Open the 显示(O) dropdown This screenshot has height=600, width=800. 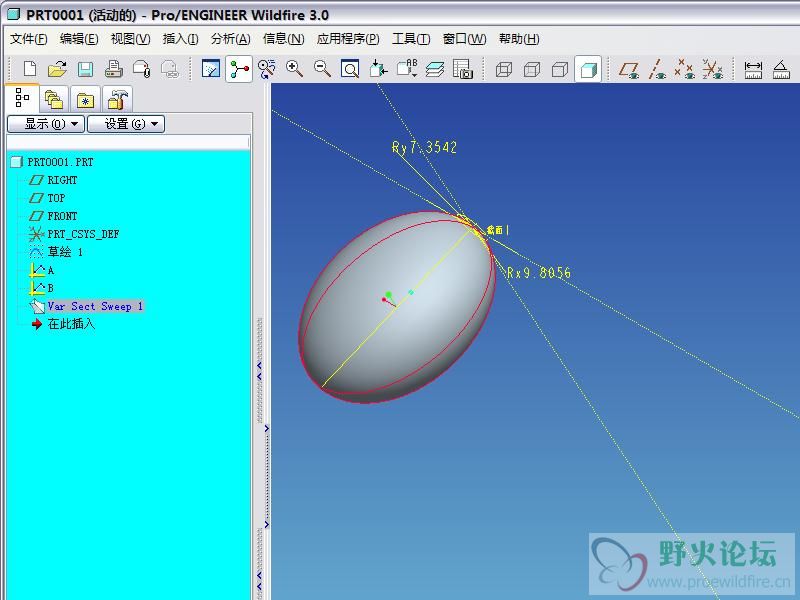pyautogui.click(x=46, y=124)
